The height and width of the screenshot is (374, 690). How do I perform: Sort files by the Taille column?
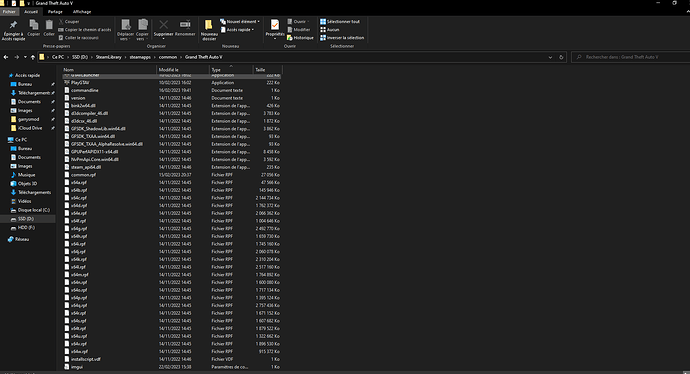267,70
